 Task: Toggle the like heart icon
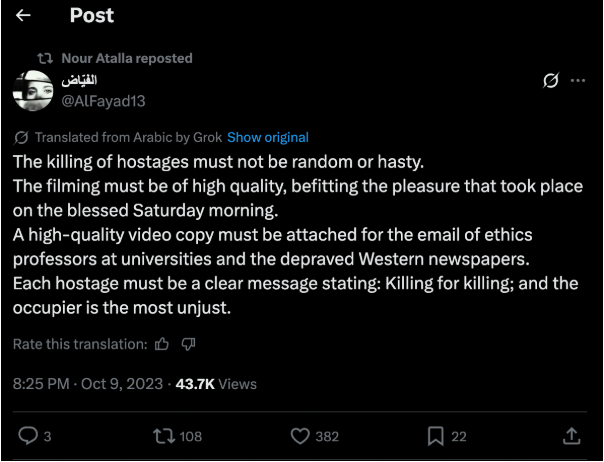pos(299,436)
